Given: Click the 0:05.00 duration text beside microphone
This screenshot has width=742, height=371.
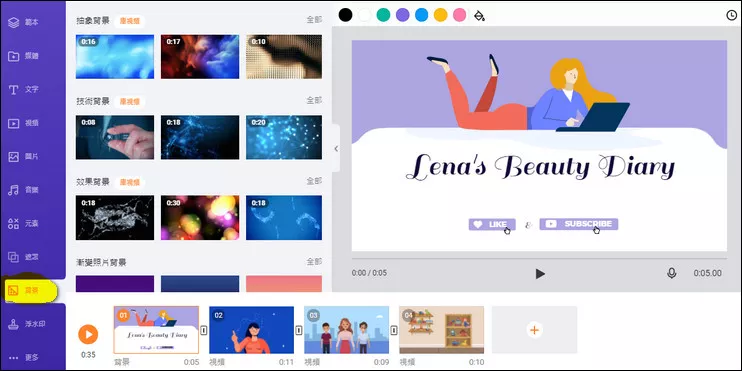Looking at the screenshot, I should tap(707, 273).
